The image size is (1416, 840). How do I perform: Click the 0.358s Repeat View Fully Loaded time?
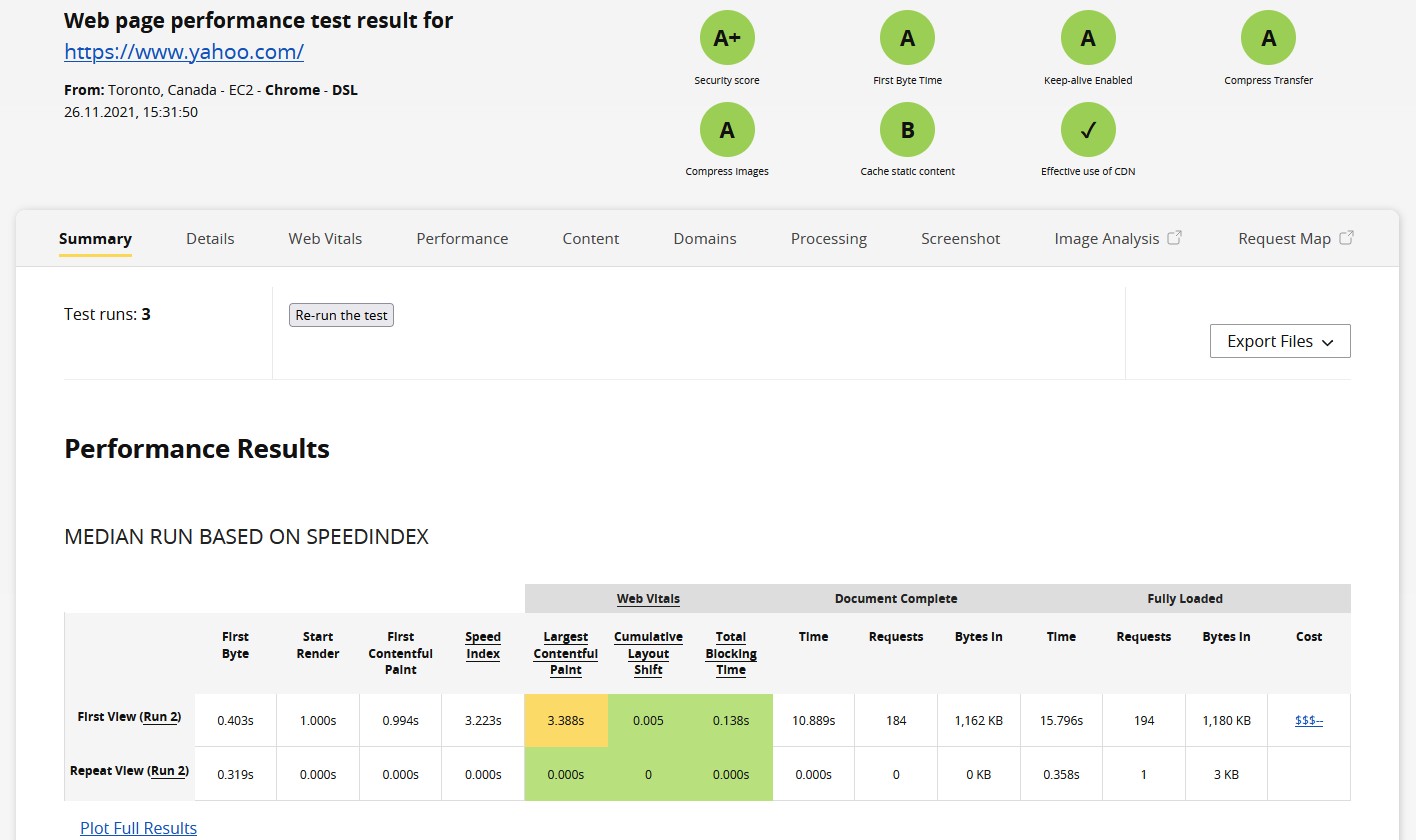coord(1061,774)
